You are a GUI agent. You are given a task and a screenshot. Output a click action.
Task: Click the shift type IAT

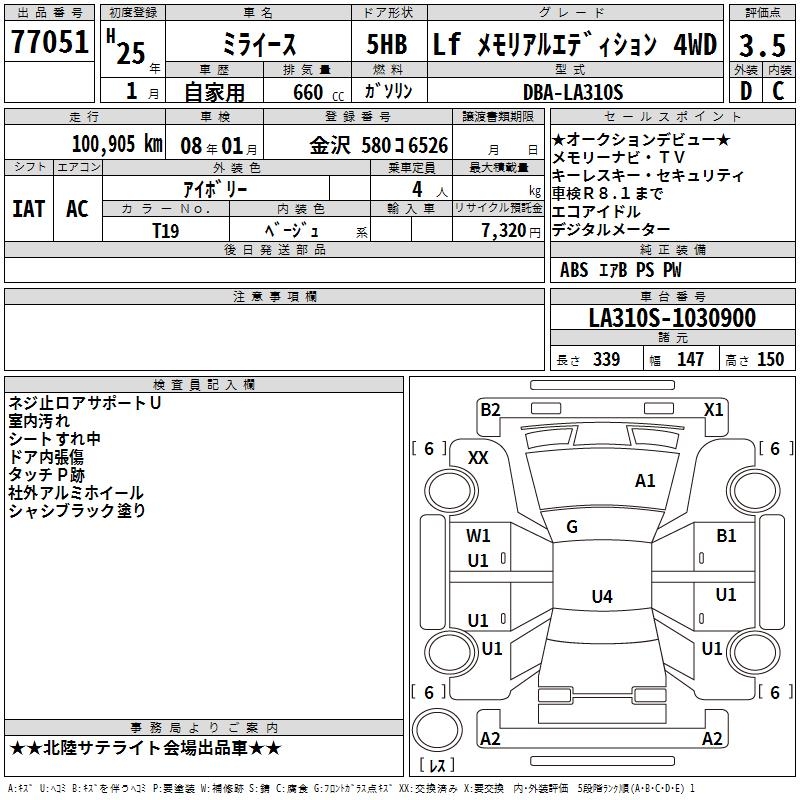tap(29, 209)
